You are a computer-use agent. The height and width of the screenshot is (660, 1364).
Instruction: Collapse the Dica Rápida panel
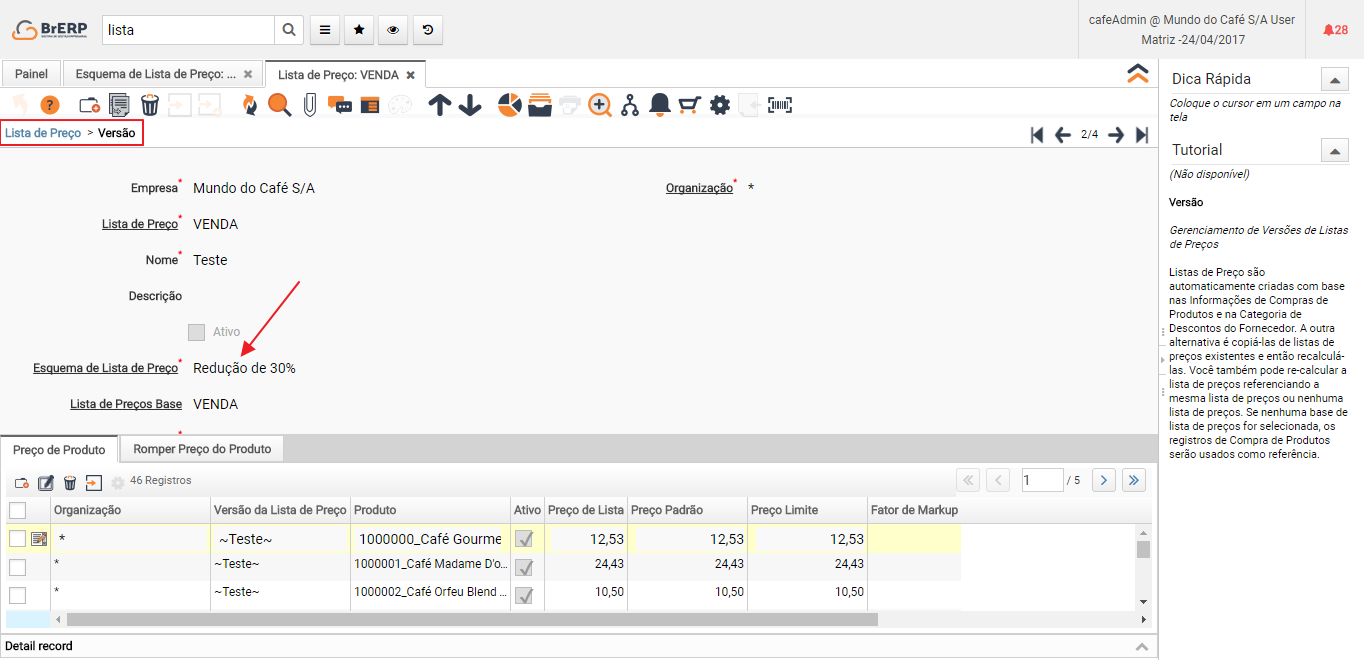(x=1334, y=80)
